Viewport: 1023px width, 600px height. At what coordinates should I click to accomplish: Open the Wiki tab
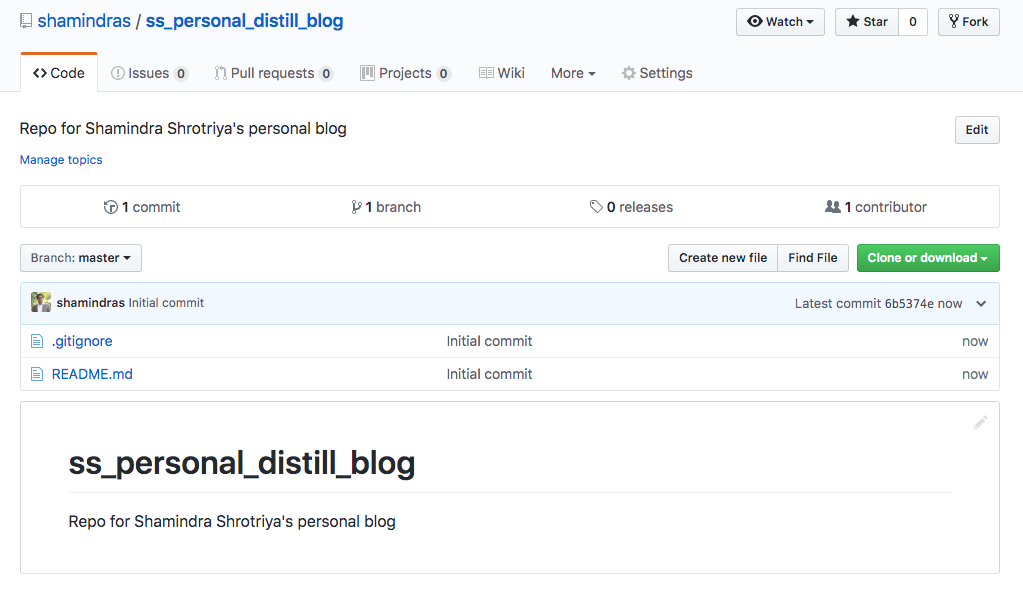[502, 73]
